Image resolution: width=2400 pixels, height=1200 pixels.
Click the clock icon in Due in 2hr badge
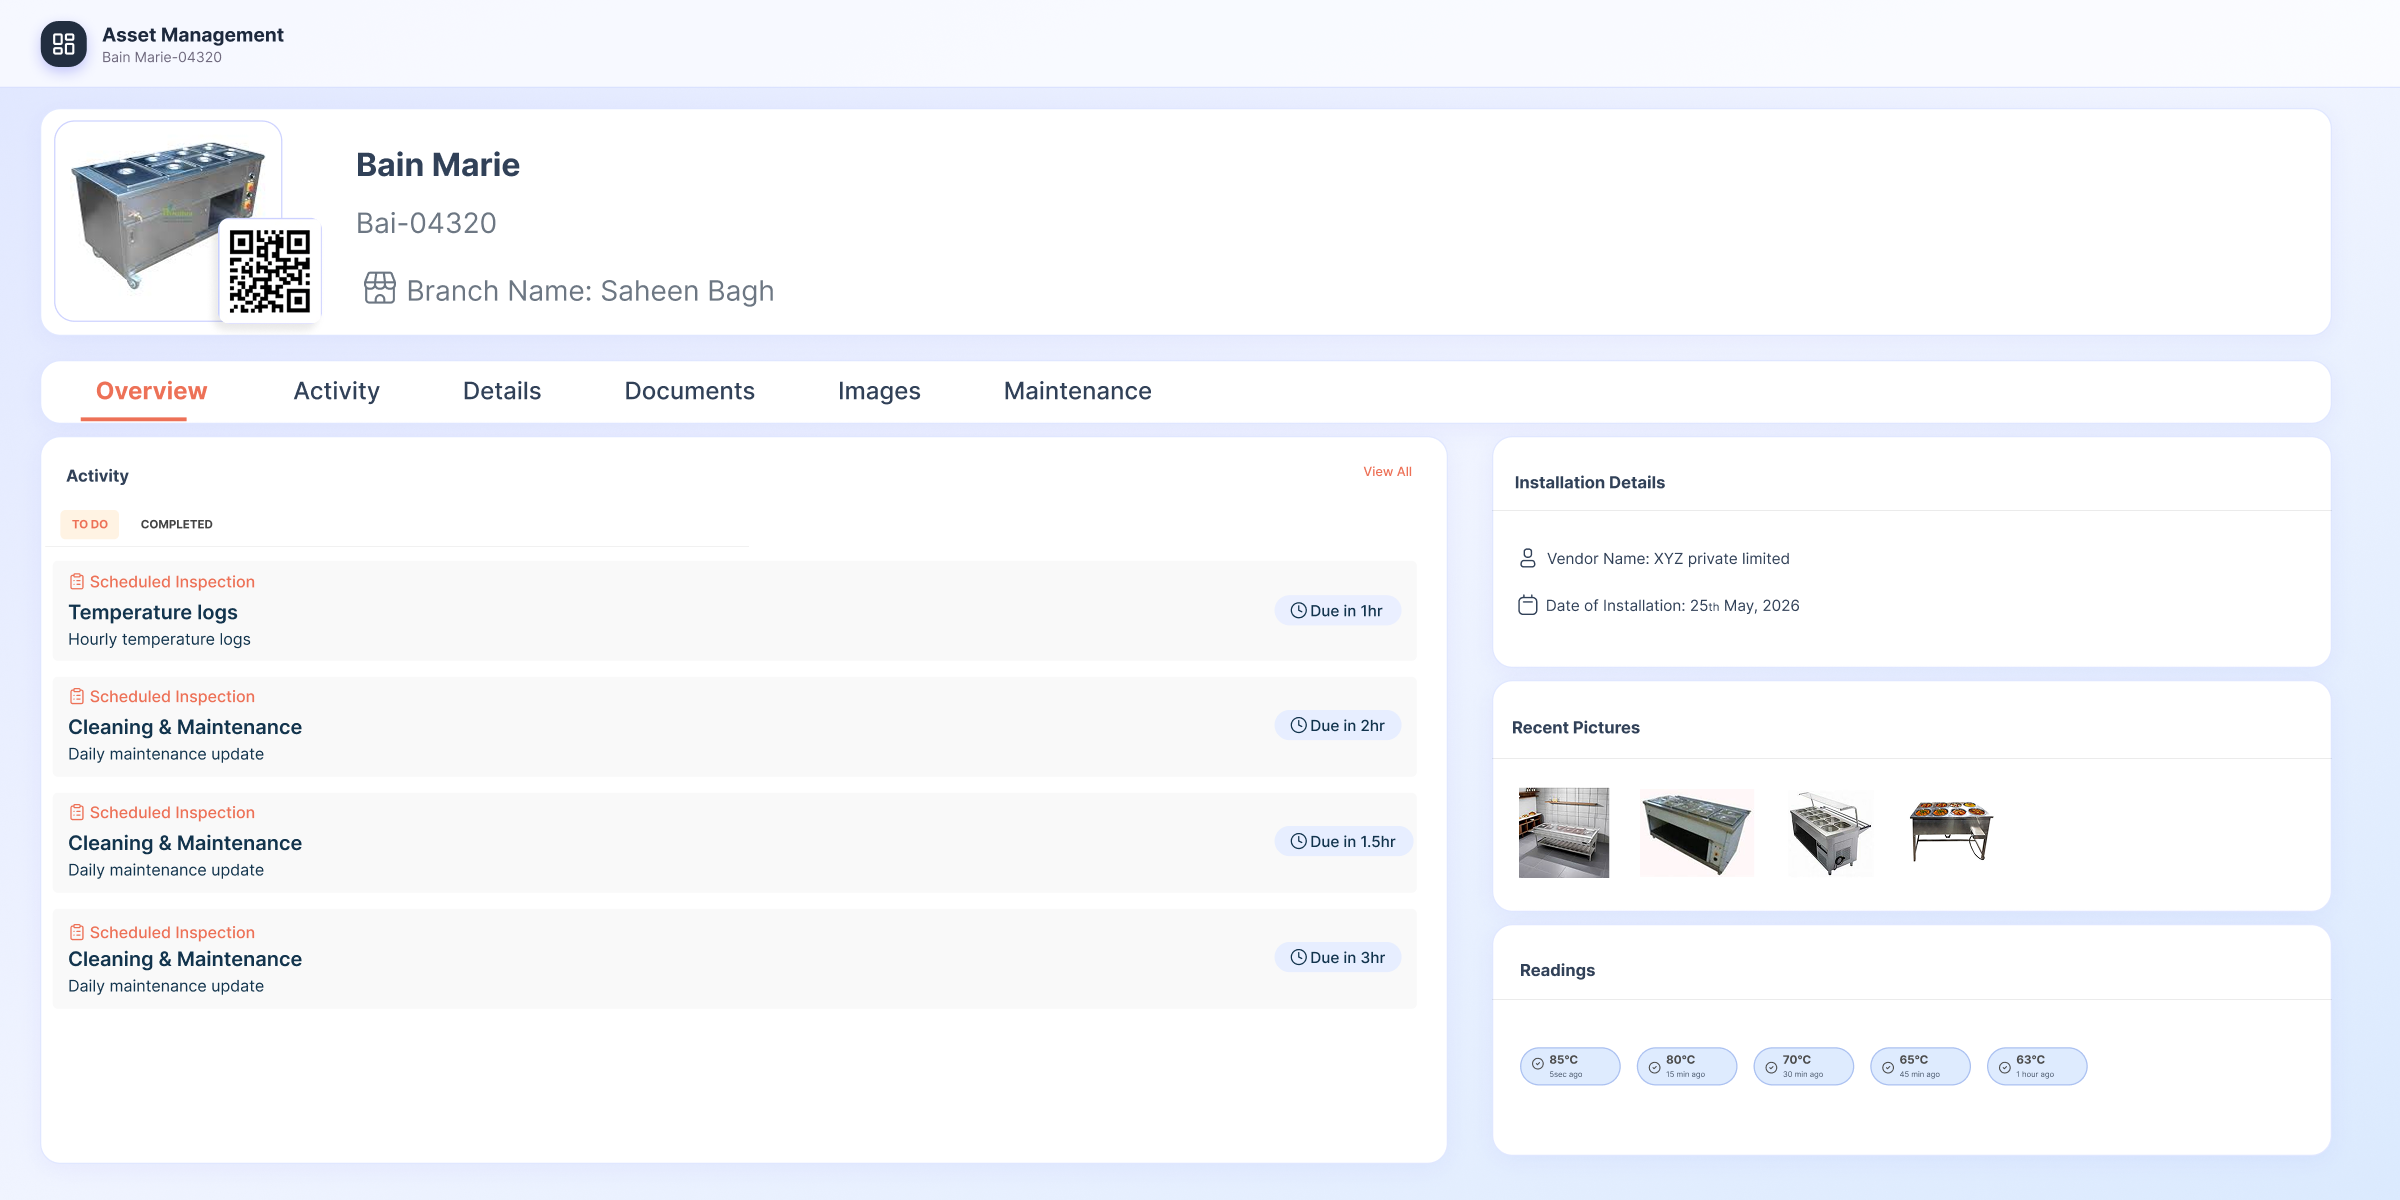1298,725
